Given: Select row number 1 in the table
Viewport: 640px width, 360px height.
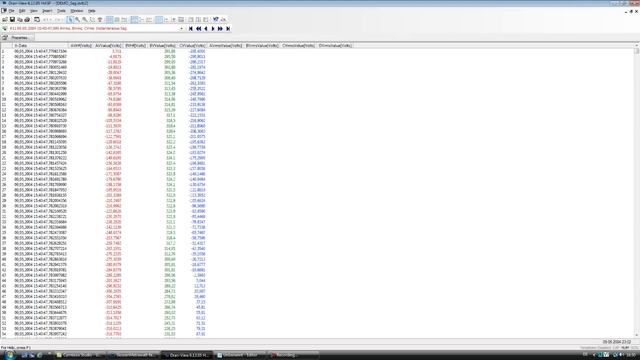Looking at the screenshot, I should [x=3, y=51].
